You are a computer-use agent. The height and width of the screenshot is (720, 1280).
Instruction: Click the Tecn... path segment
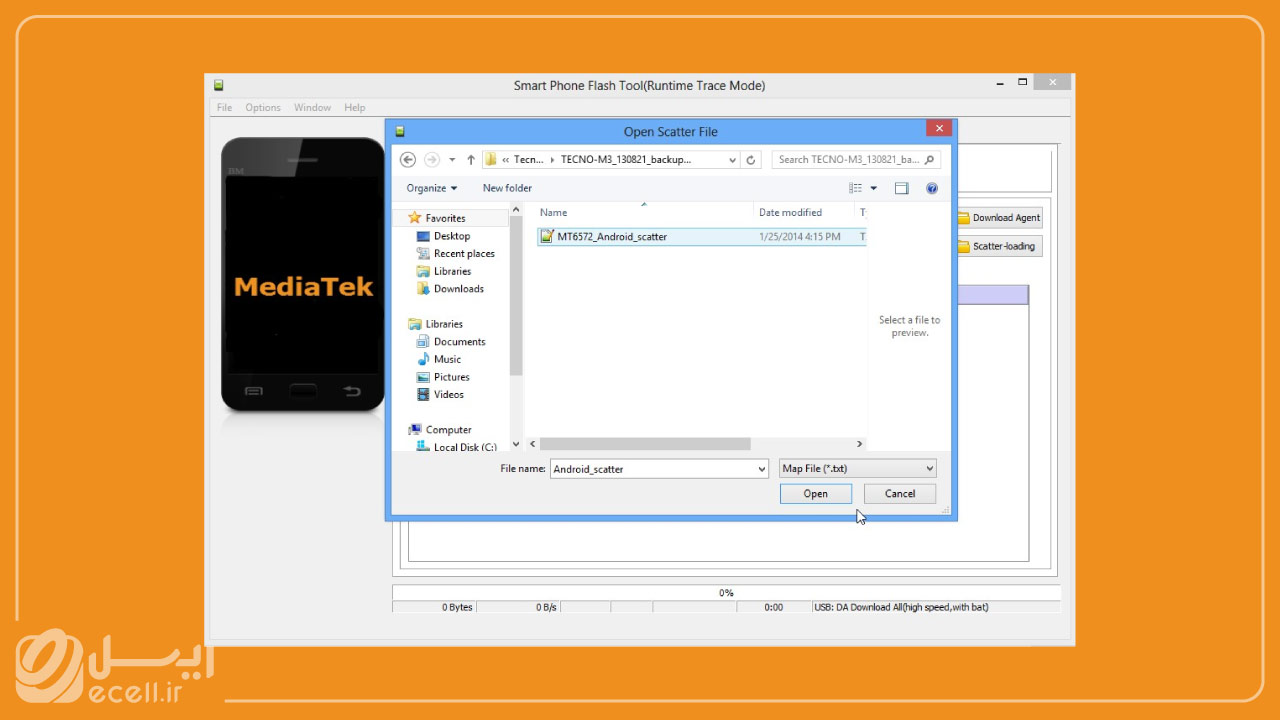(x=529, y=160)
